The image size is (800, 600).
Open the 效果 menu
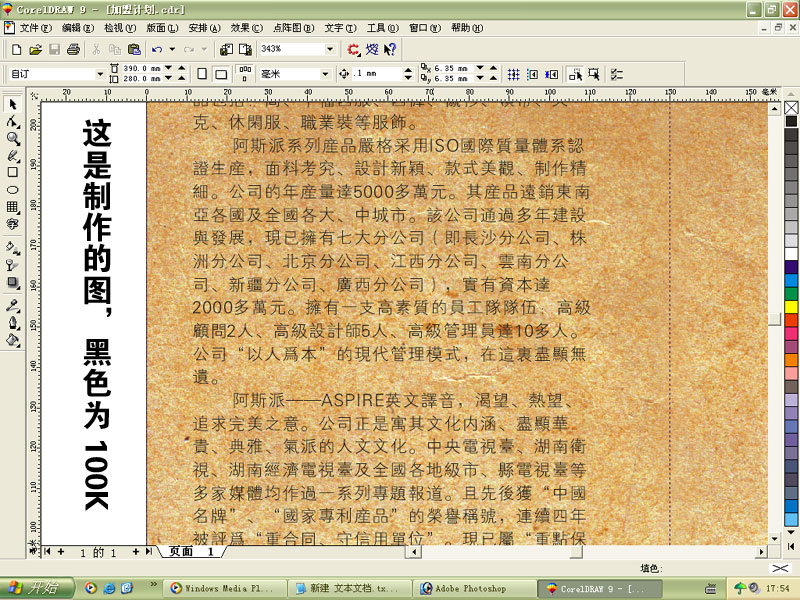(x=246, y=28)
